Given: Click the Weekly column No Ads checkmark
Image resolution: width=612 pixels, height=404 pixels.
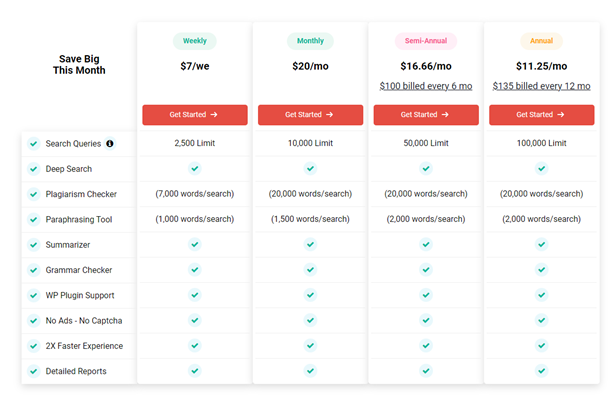Looking at the screenshot, I should [195, 320].
